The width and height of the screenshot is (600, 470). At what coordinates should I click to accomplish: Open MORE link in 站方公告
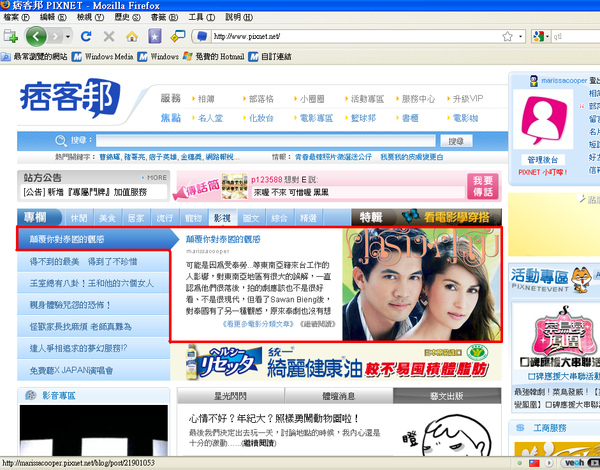(155, 178)
